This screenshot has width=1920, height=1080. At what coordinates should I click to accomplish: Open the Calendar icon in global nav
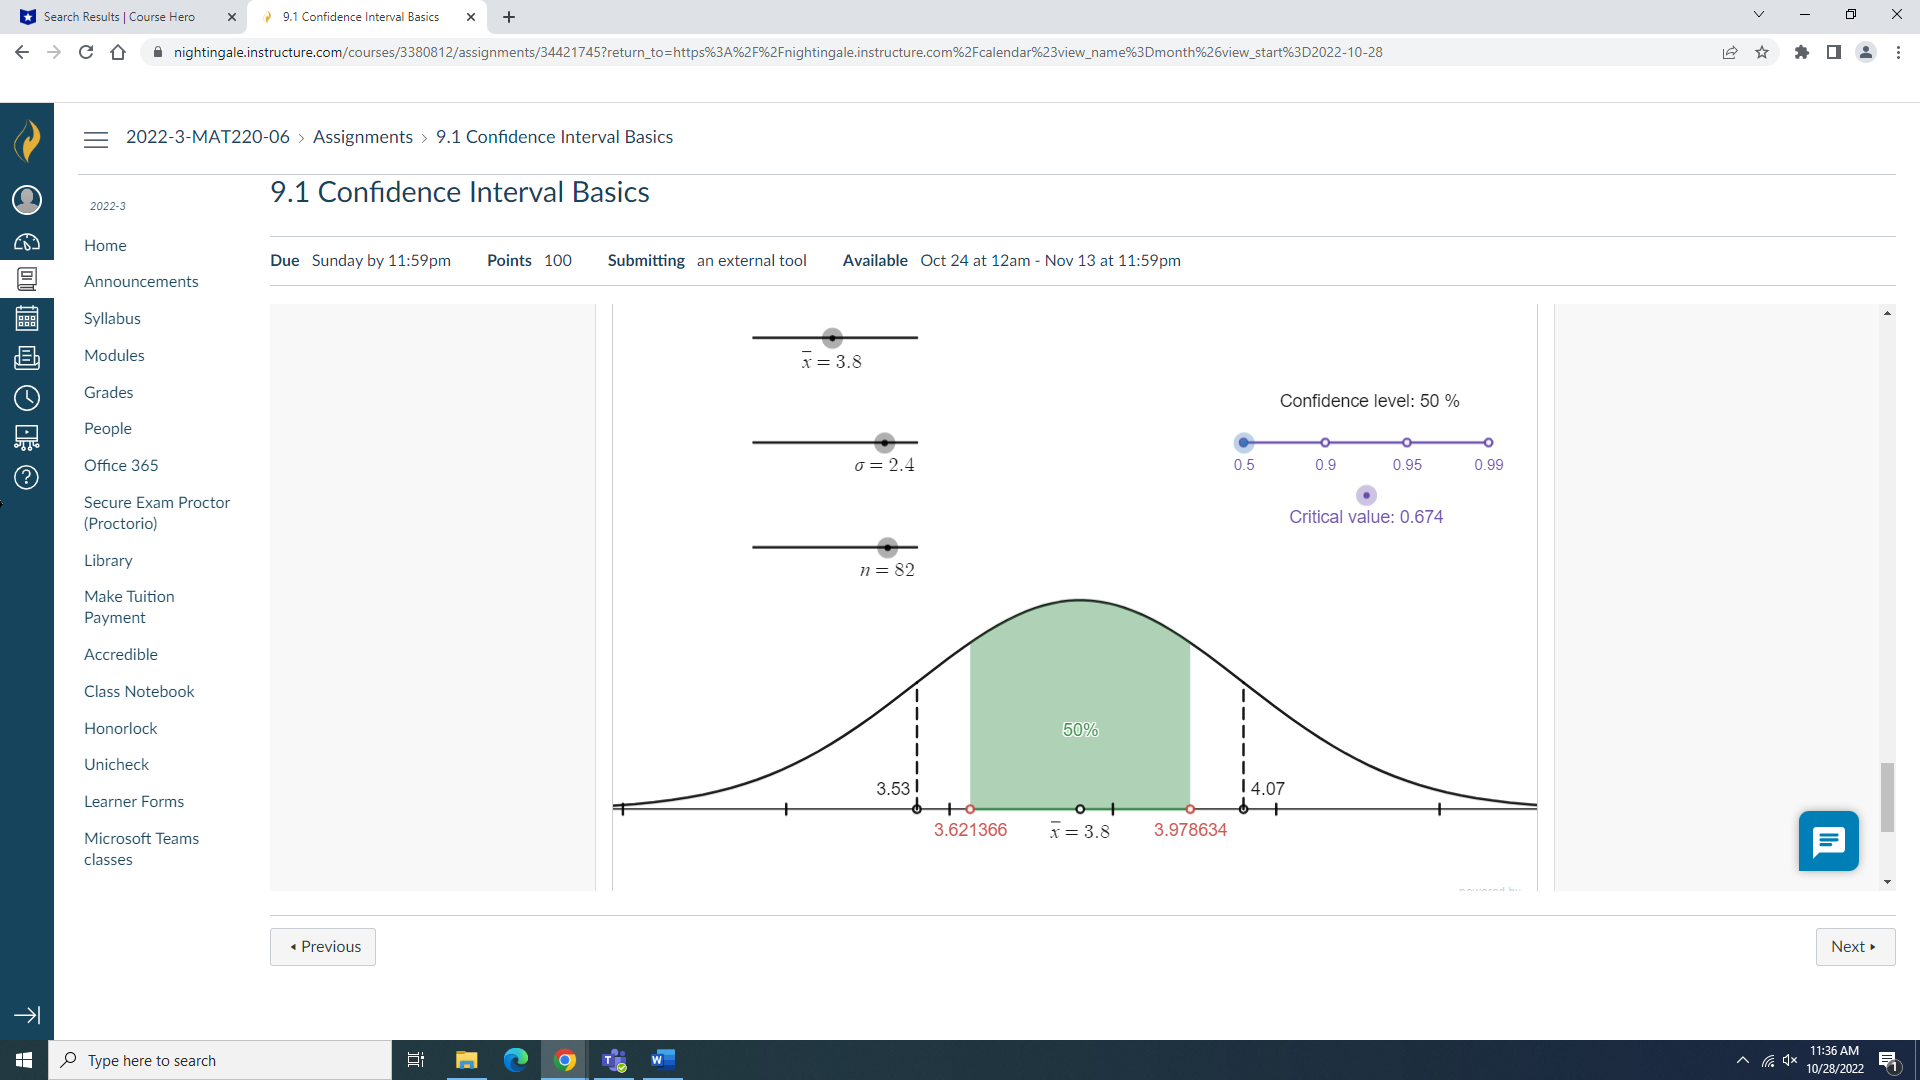(27, 319)
